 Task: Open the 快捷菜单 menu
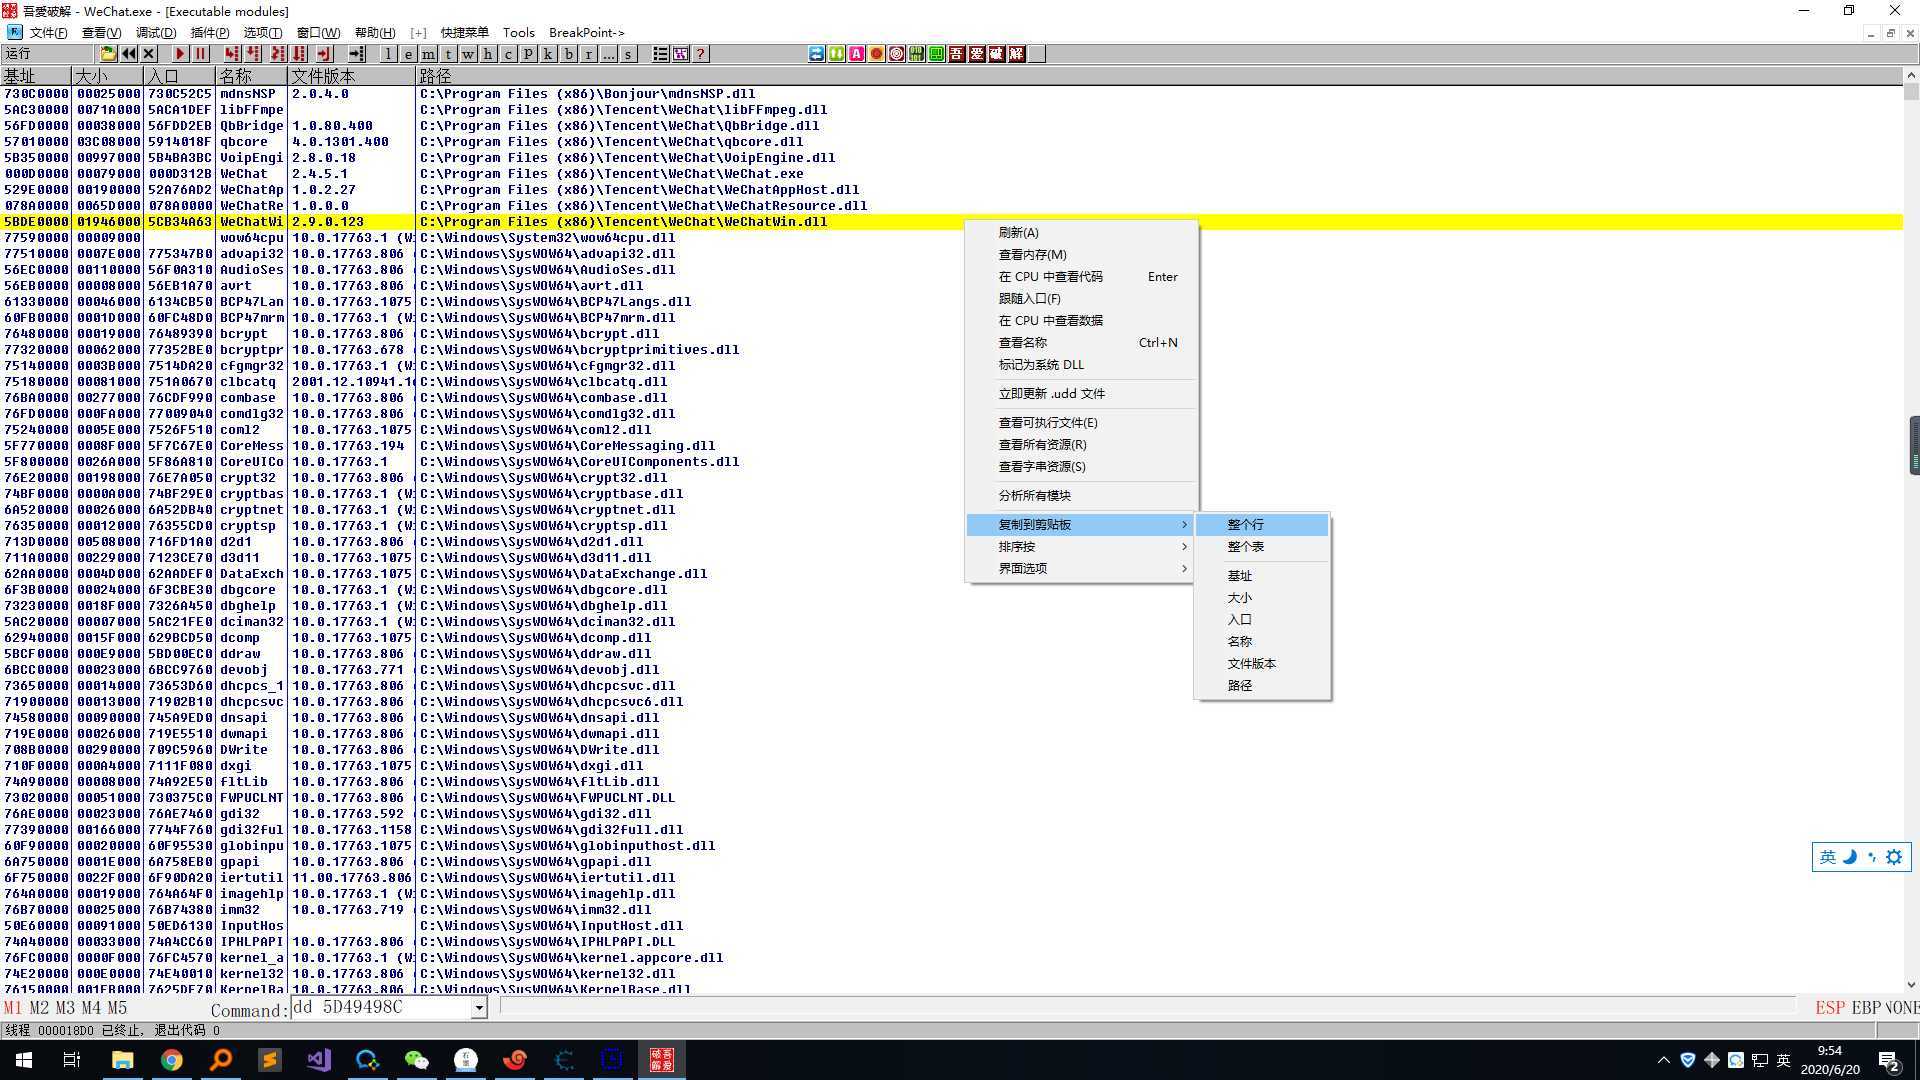coord(465,33)
